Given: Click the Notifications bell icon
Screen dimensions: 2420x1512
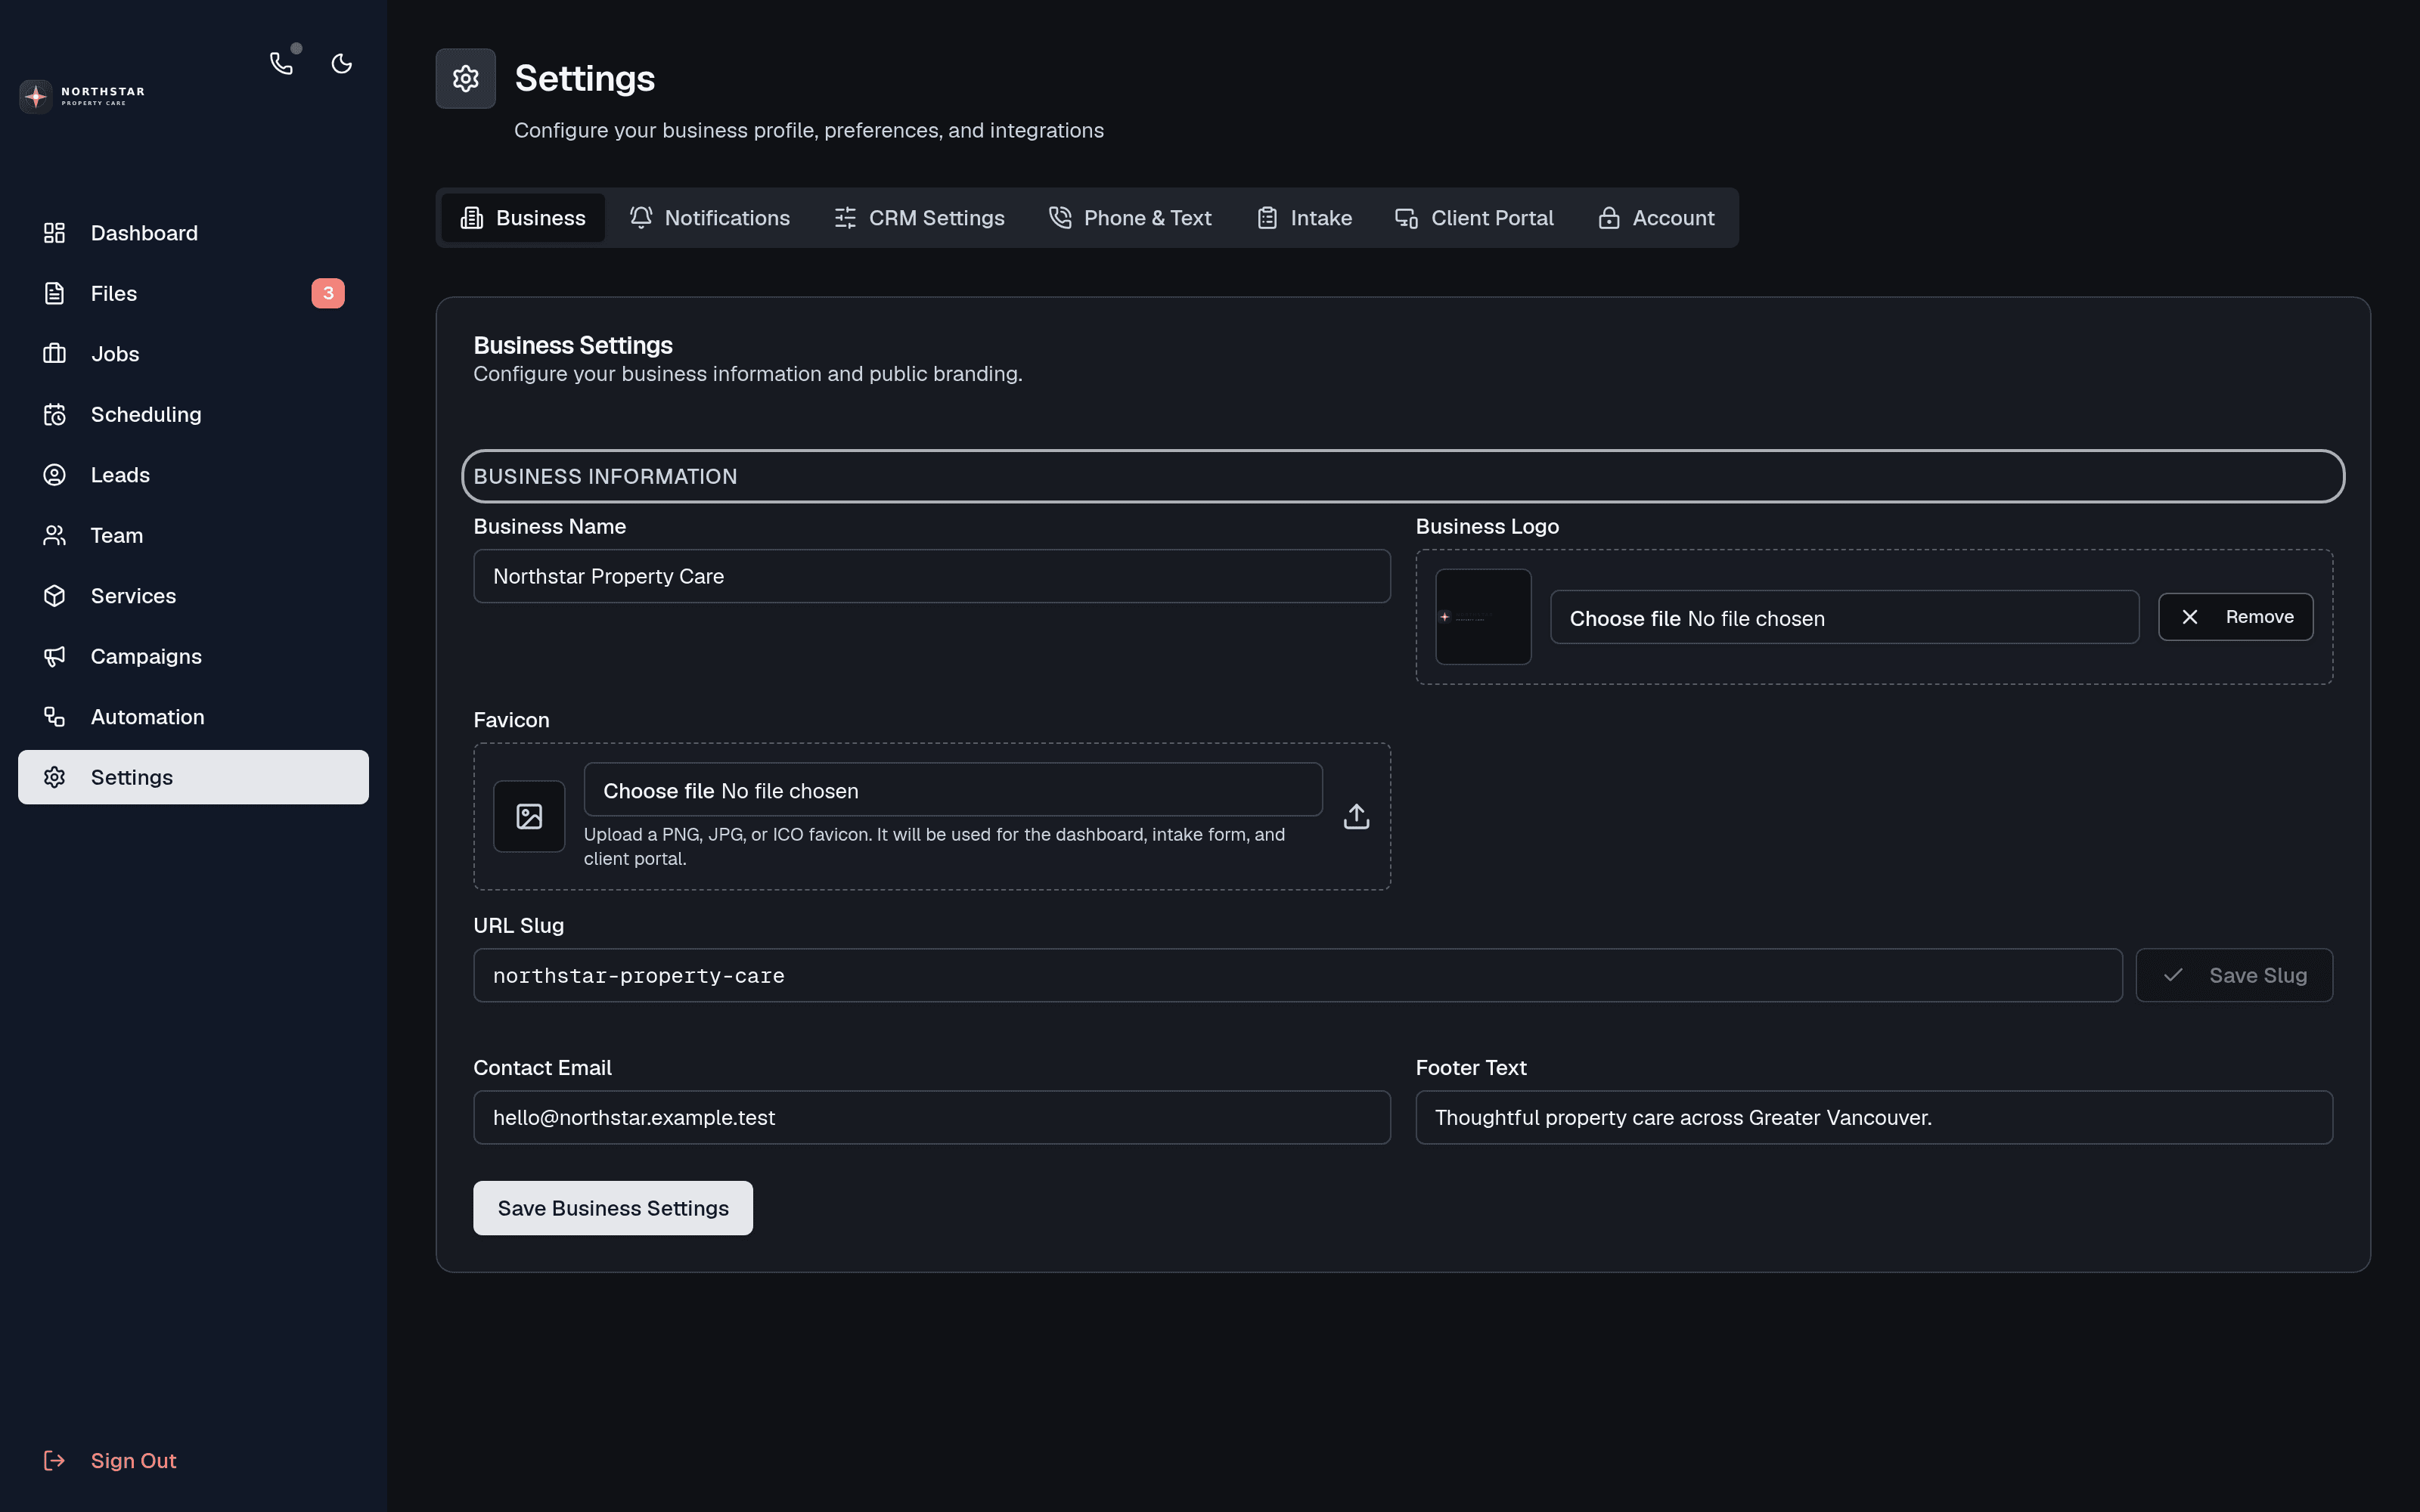Looking at the screenshot, I should click(641, 218).
